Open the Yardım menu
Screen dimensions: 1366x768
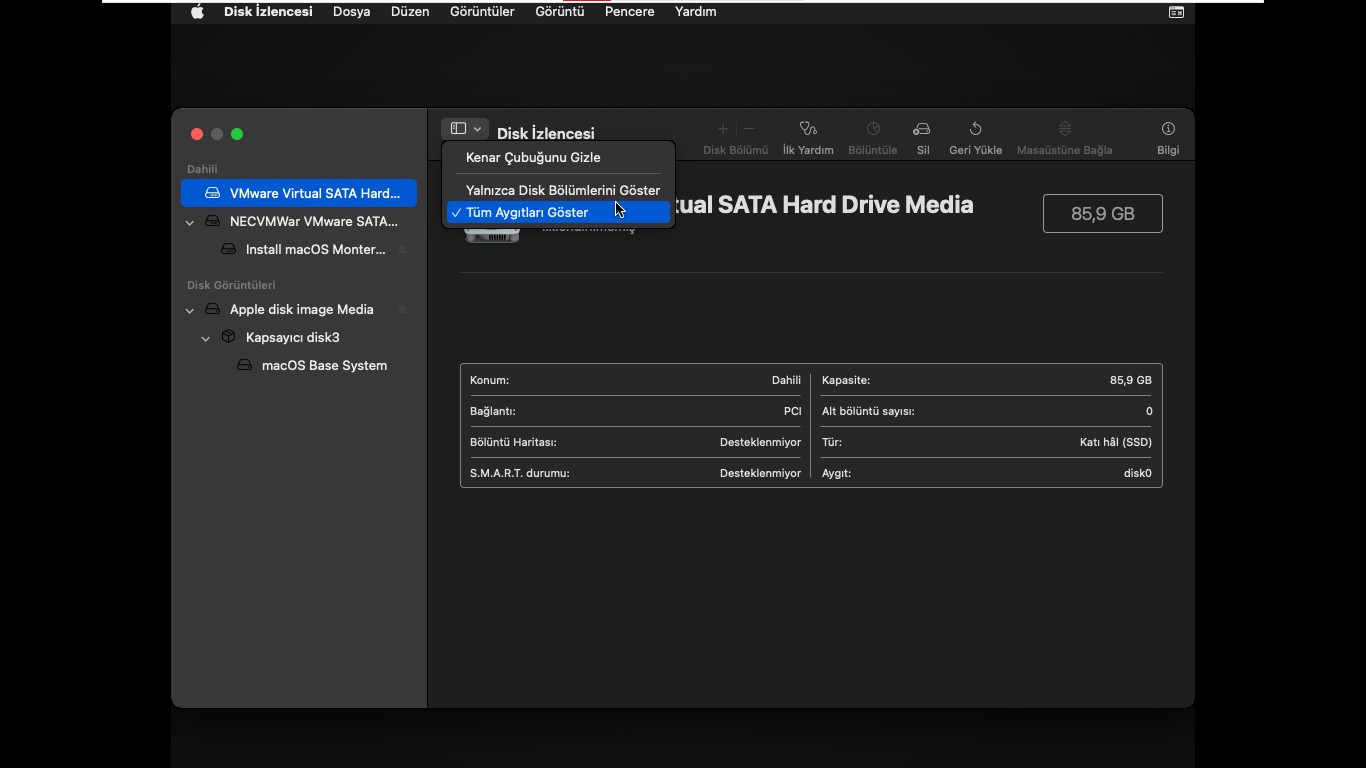pyautogui.click(x=695, y=12)
